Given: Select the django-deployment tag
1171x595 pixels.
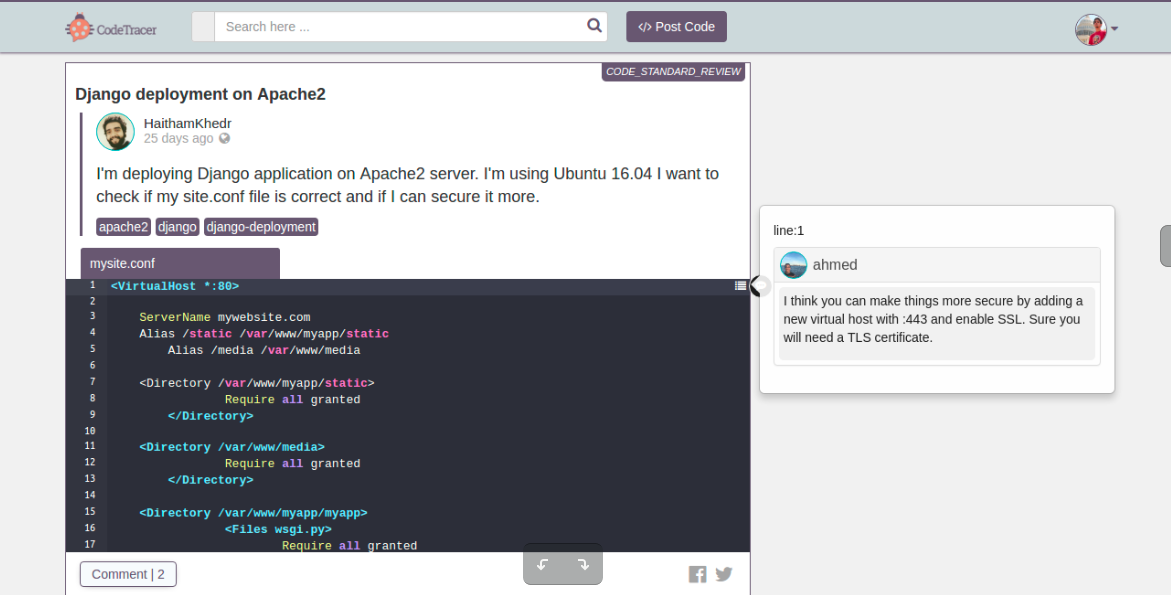Looking at the screenshot, I should point(261,227).
